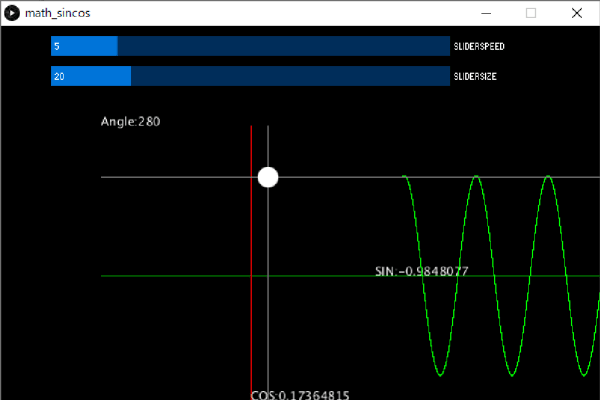Click the white circle on the vertical line
Viewport: 600px width, 400px height.
pyautogui.click(x=268, y=177)
